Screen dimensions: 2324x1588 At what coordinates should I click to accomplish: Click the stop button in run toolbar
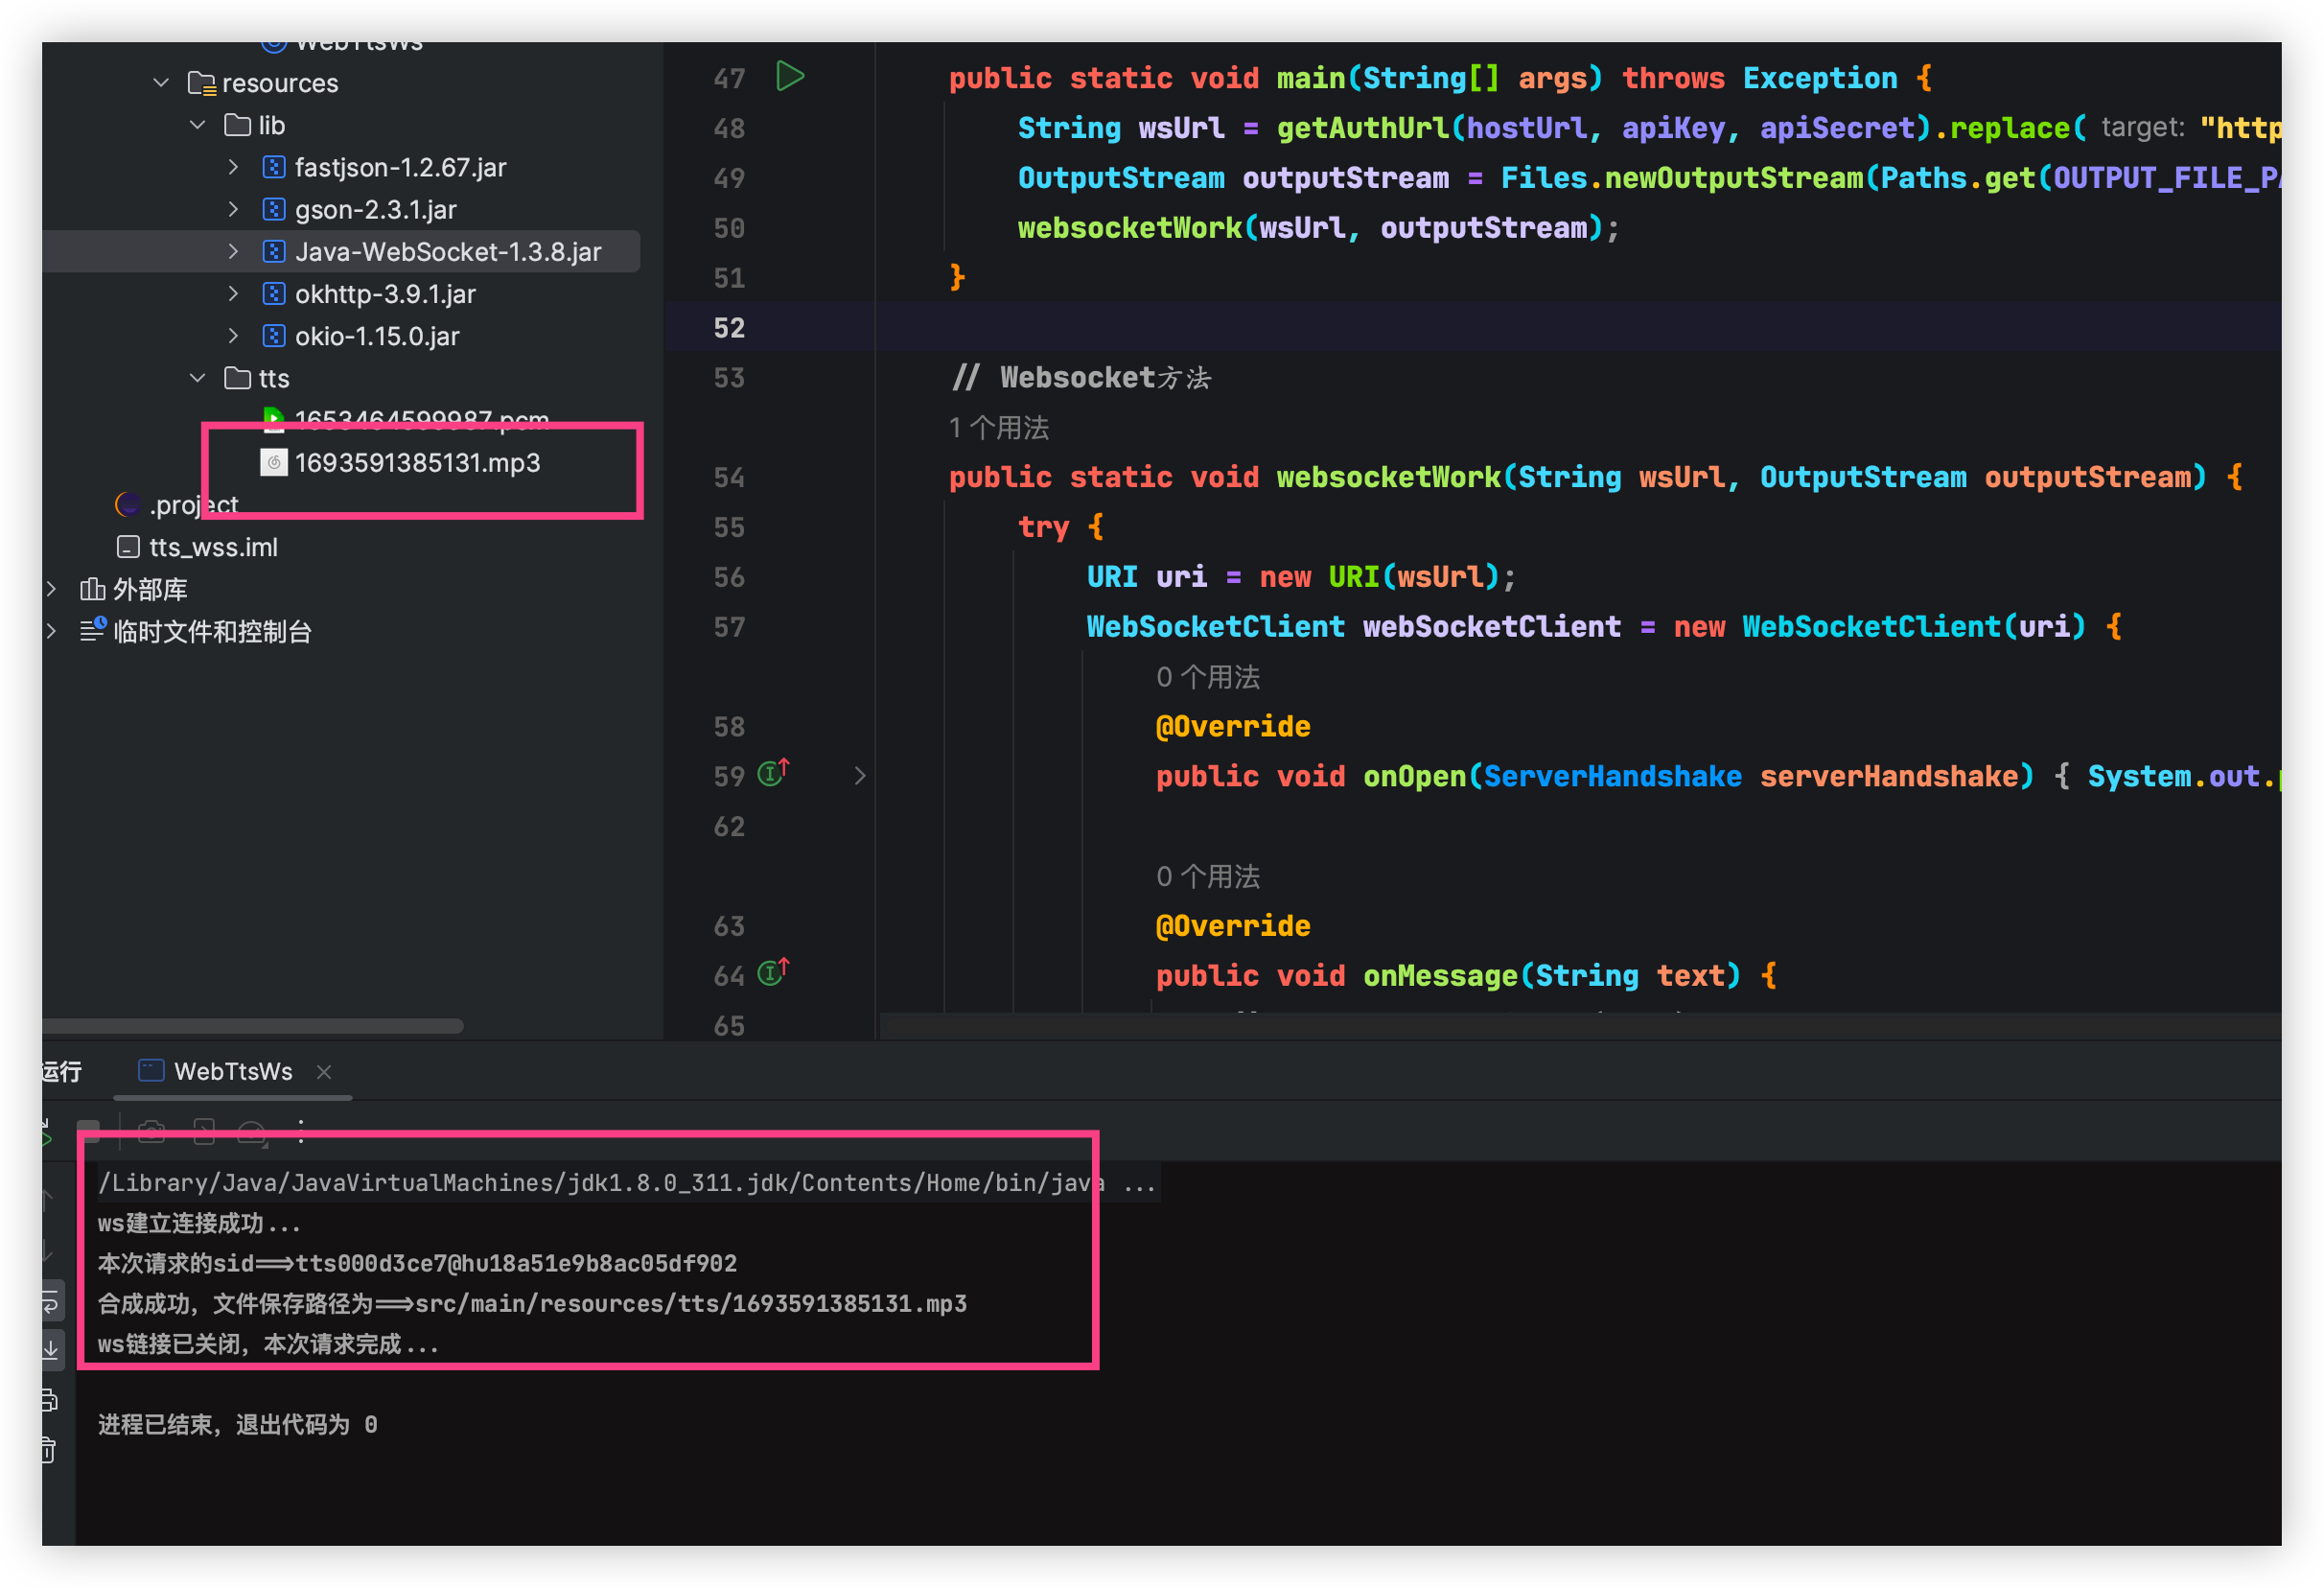click(x=89, y=1131)
